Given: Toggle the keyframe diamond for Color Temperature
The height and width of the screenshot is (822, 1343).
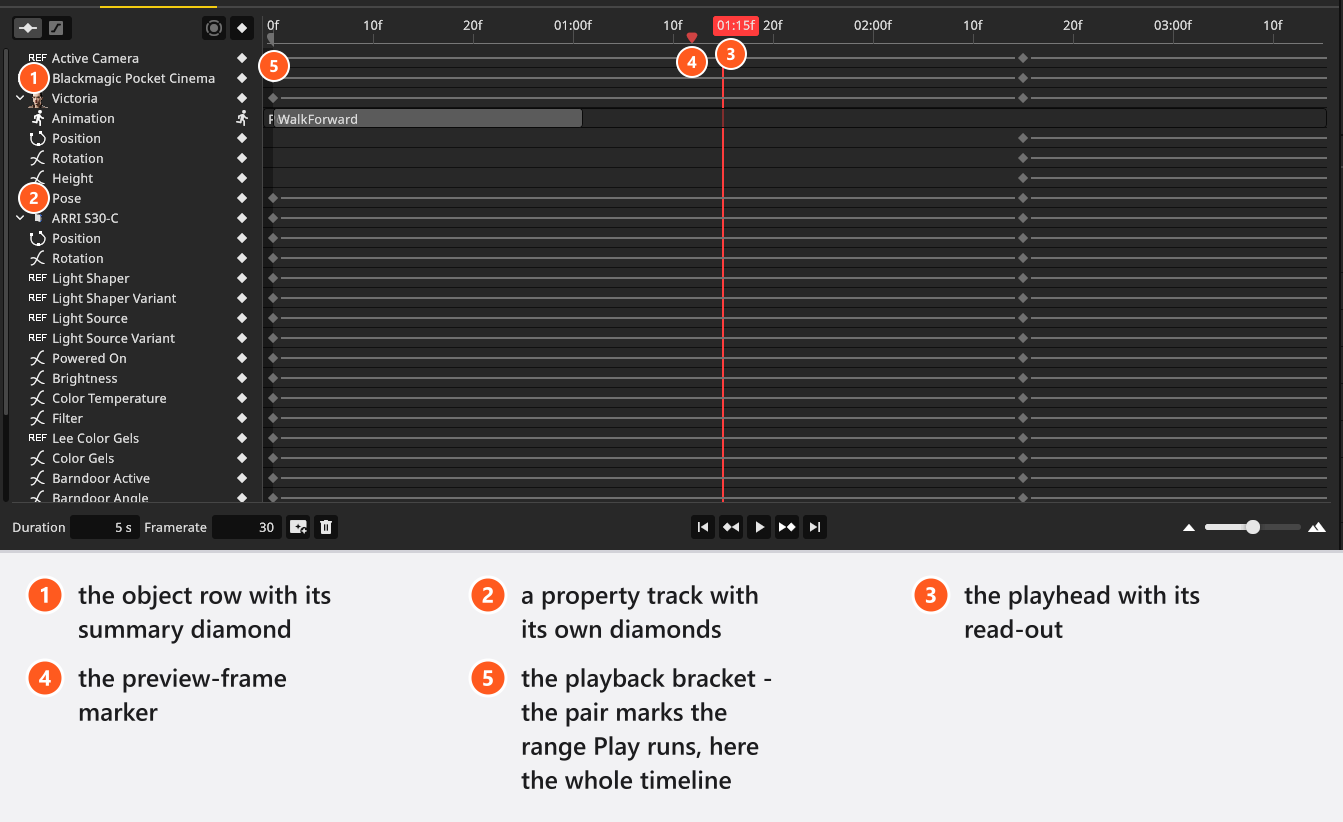Looking at the screenshot, I should pos(241,398).
